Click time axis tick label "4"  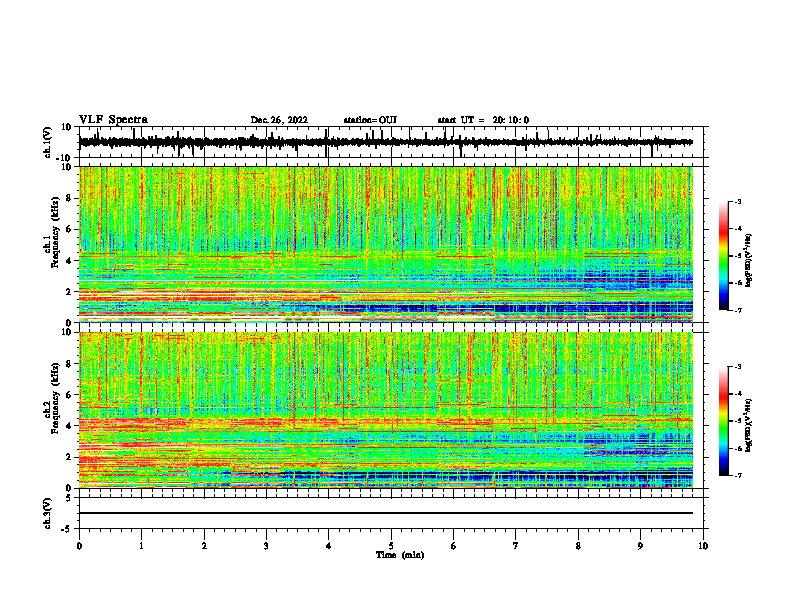[328, 546]
